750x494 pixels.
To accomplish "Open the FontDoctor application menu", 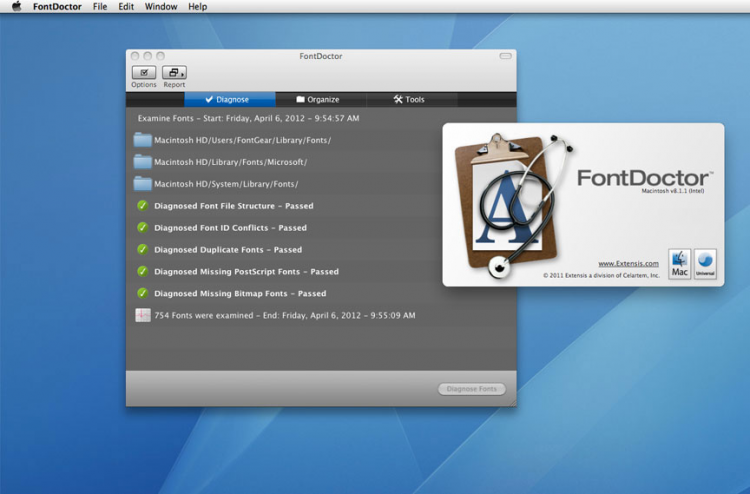I will click(57, 7).
